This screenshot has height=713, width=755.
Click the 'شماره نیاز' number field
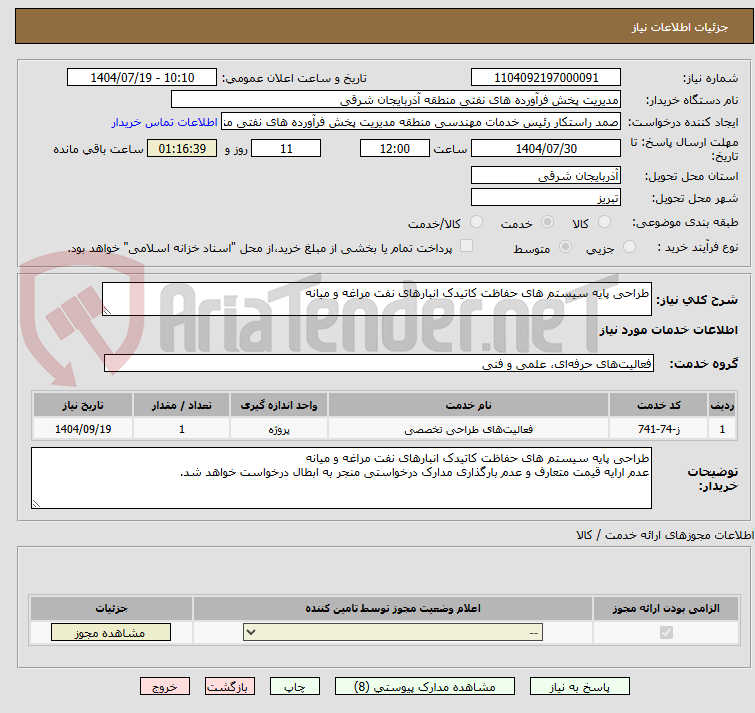pyautogui.click(x=545, y=77)
